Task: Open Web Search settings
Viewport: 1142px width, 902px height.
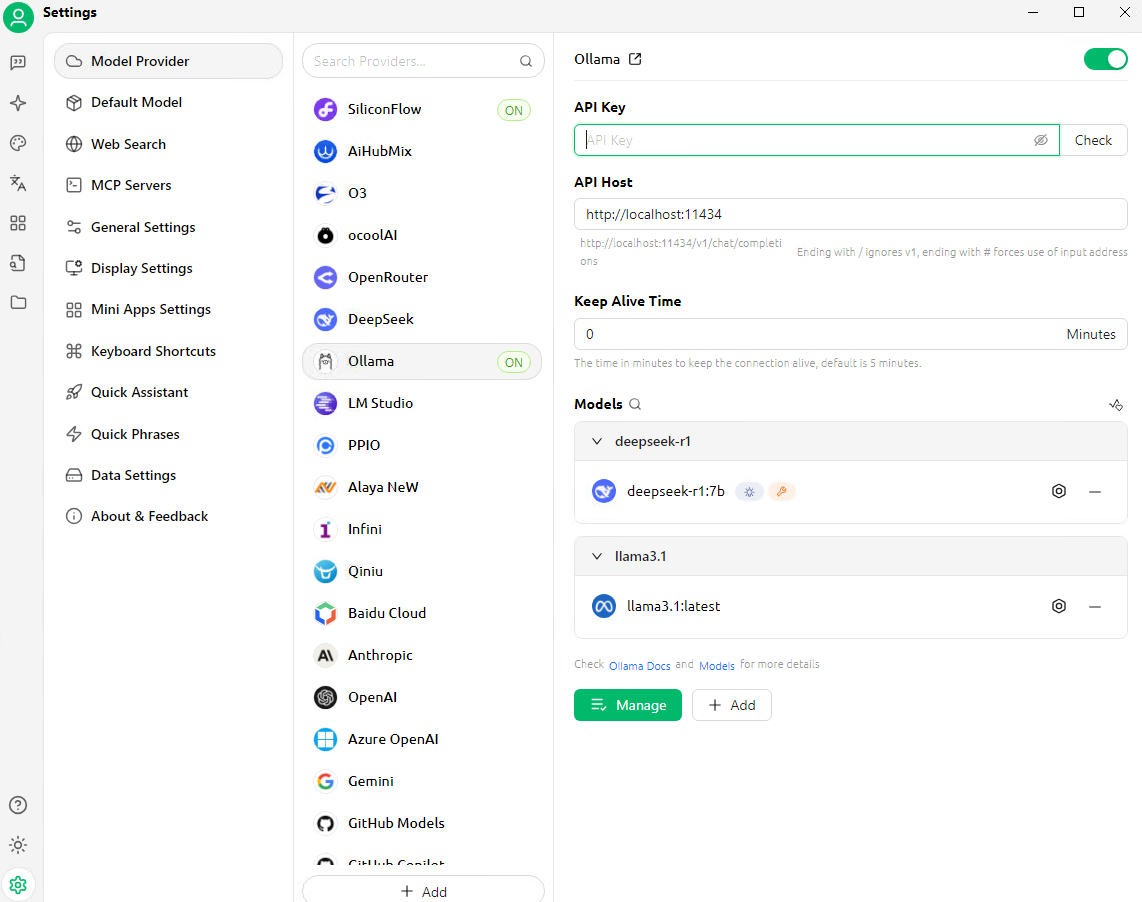Action: pyautogui.click(x=168, y=144)
